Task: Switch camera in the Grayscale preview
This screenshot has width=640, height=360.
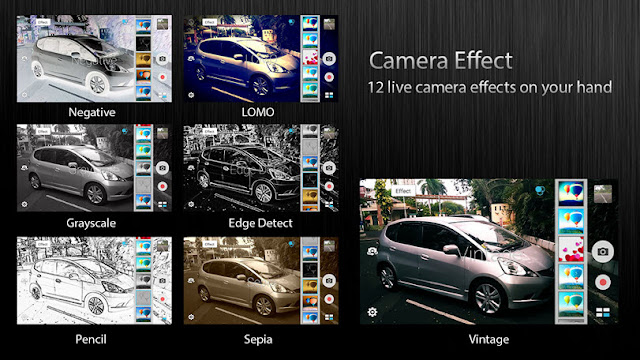Action: coord(24,168)
